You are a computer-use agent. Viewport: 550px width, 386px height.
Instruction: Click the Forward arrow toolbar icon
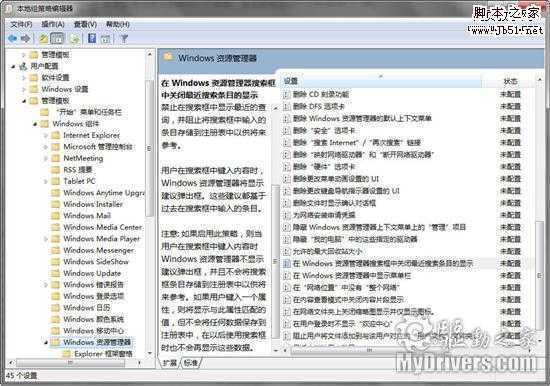[26, 38]
